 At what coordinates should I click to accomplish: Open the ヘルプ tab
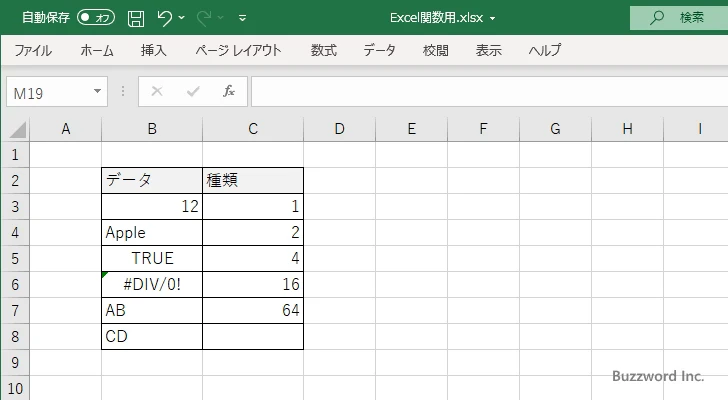pos(545,50)
